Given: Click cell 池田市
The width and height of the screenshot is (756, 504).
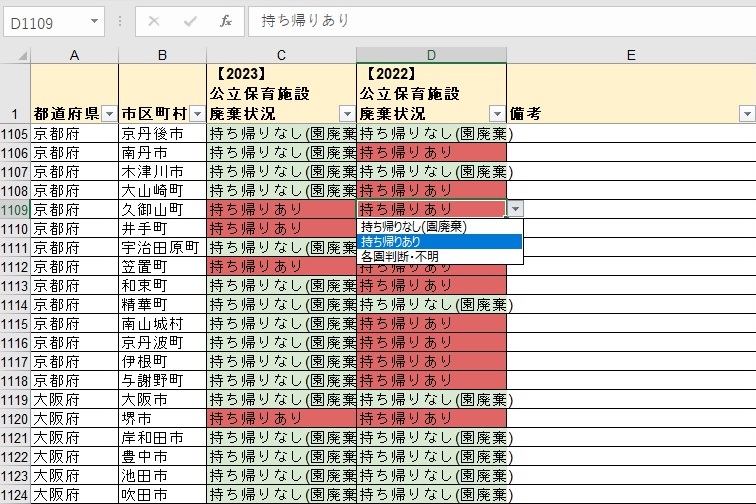Looking at the screenshot, I should pyautogui.click(x=162, y=476).
